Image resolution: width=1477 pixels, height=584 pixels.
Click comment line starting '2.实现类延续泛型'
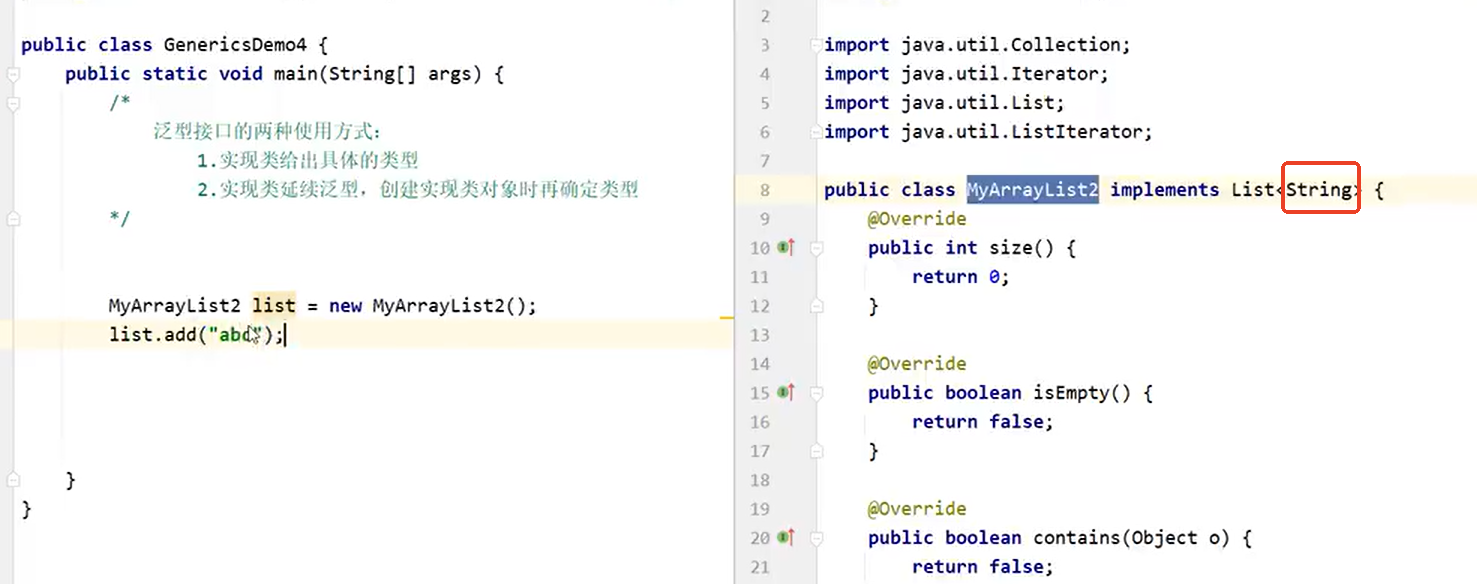(417, 190)
